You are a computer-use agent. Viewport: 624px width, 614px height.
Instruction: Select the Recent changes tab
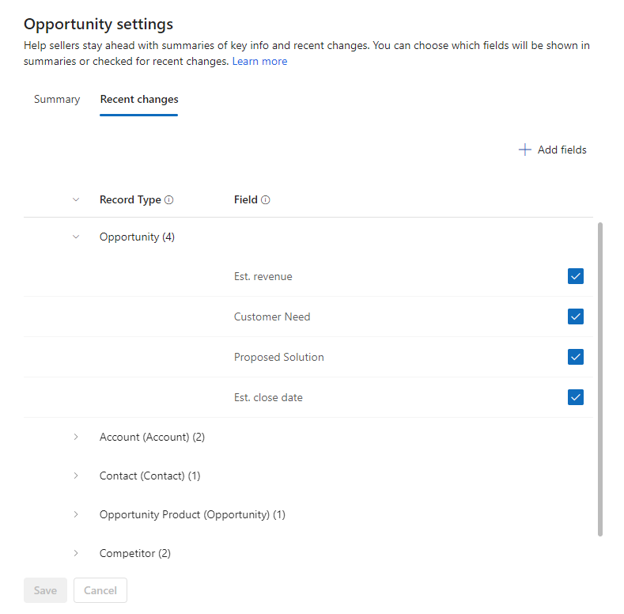click(x=139, y=99)
